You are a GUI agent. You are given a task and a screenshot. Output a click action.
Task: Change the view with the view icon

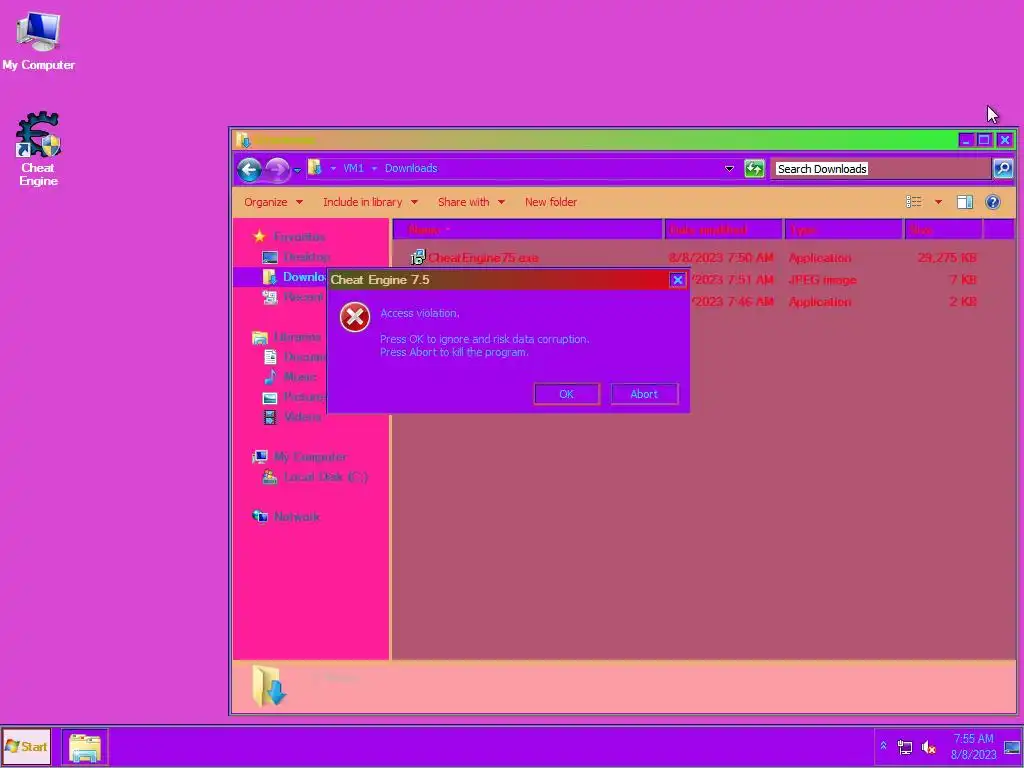click(x=914, y=202)
